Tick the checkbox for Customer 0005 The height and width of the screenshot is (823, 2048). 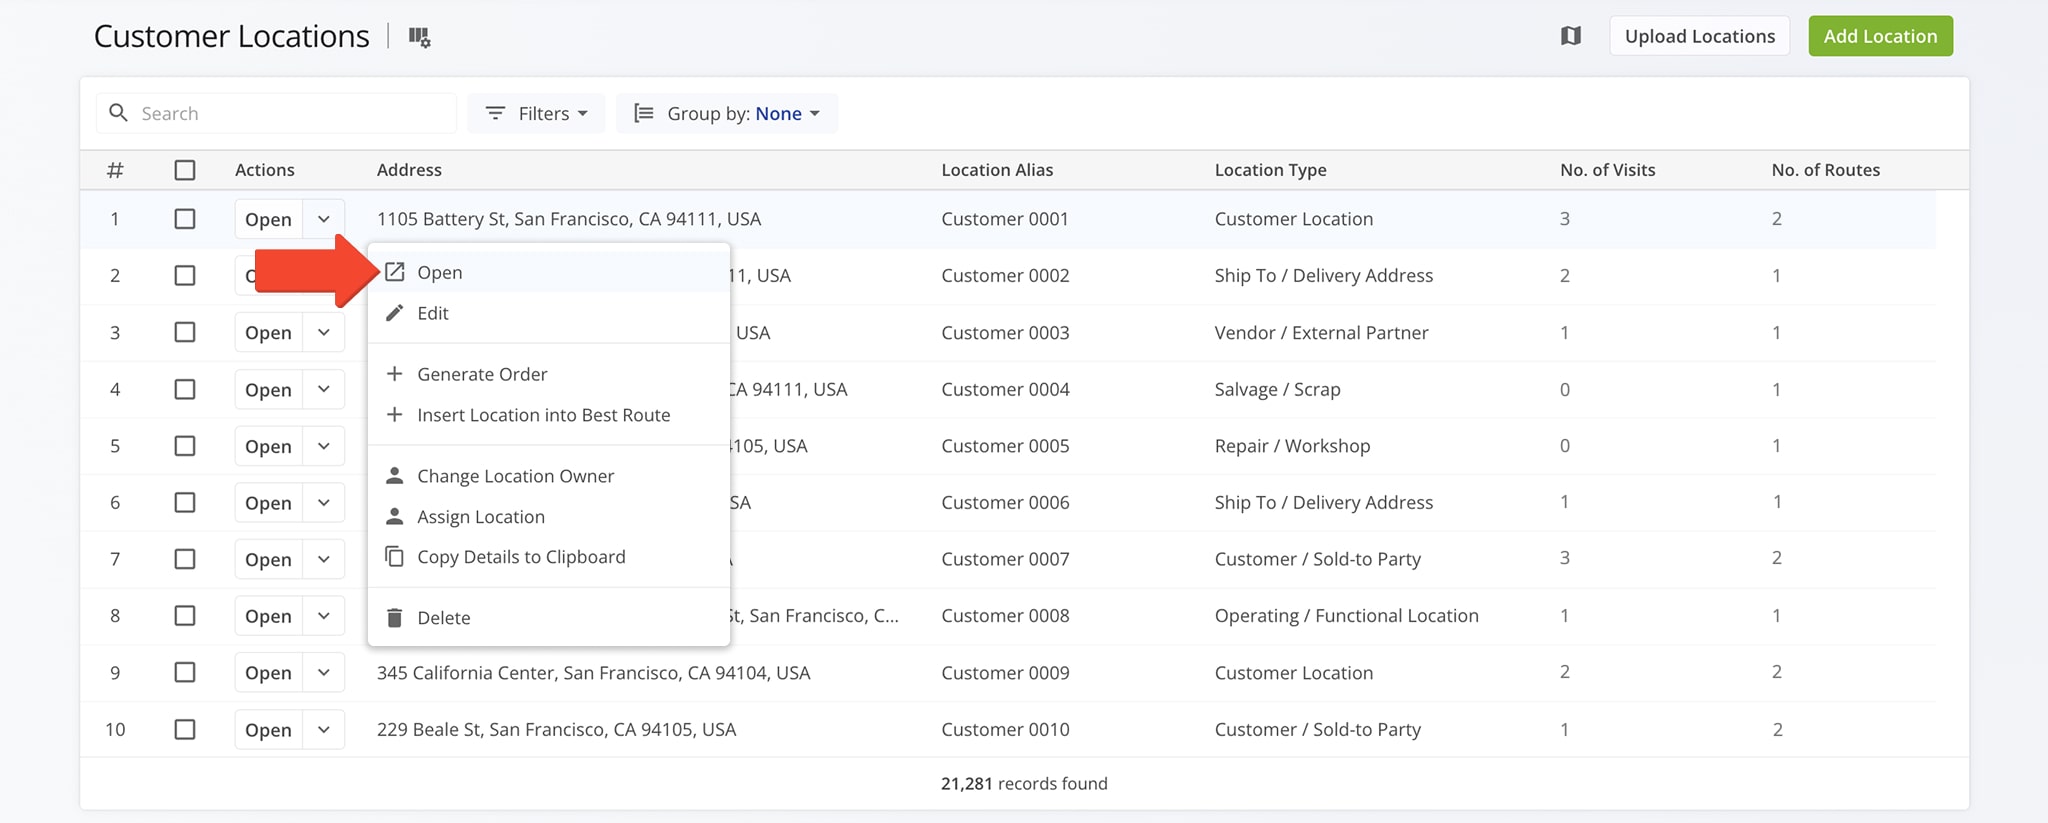(x=185, y=446)
